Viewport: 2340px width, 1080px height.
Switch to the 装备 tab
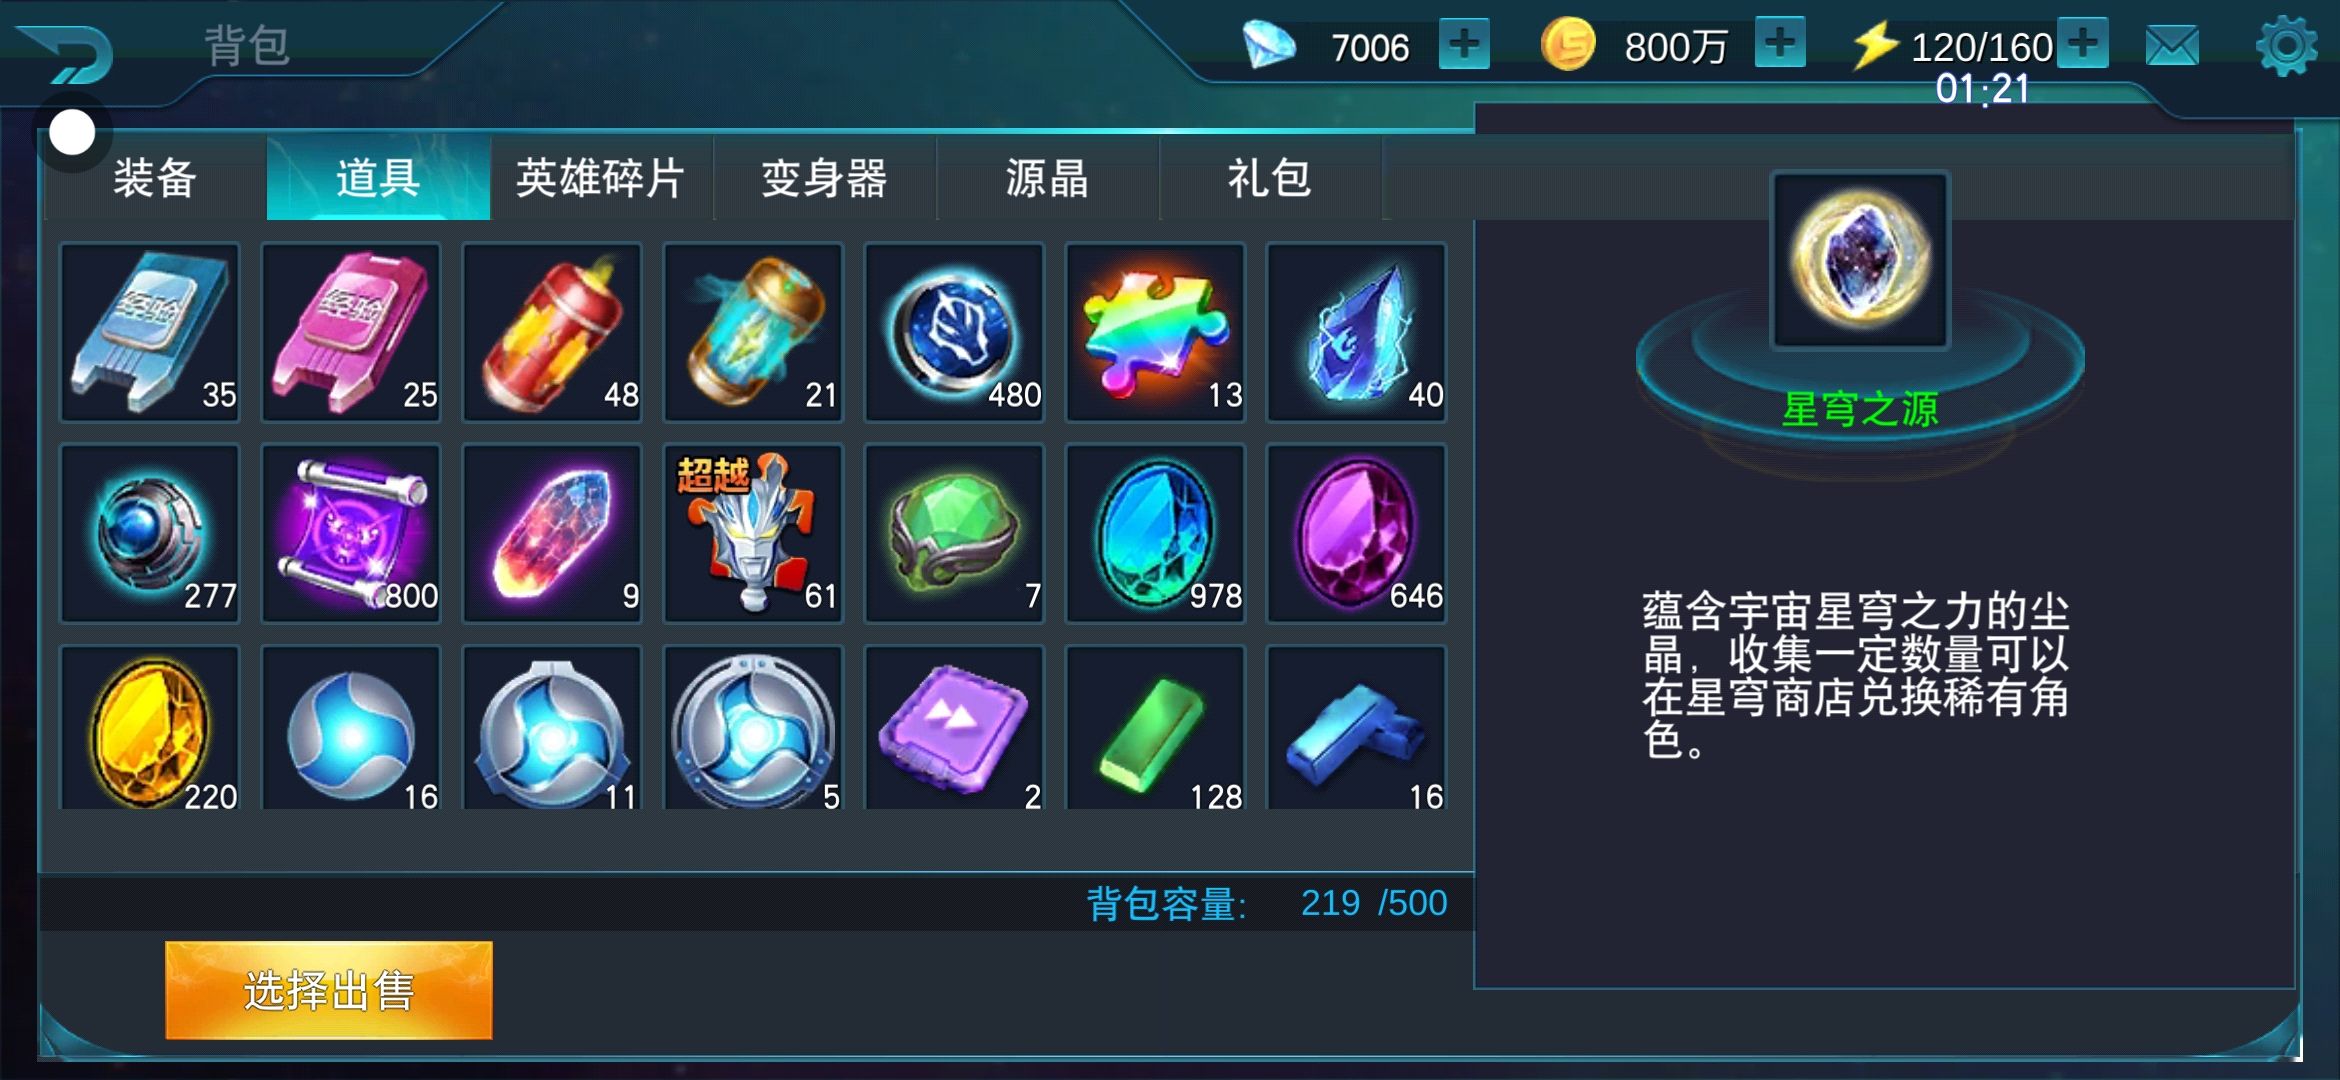[155, 178]
